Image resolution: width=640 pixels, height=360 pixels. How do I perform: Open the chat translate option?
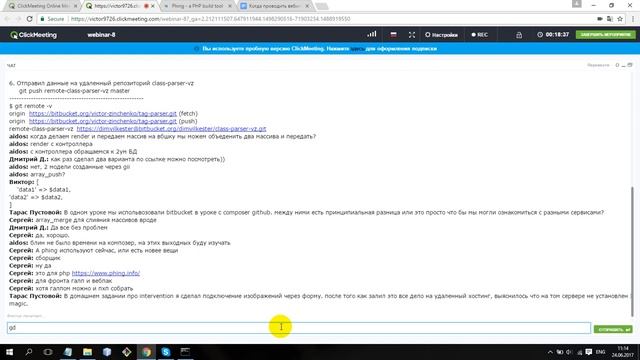[x=598, y=65]
